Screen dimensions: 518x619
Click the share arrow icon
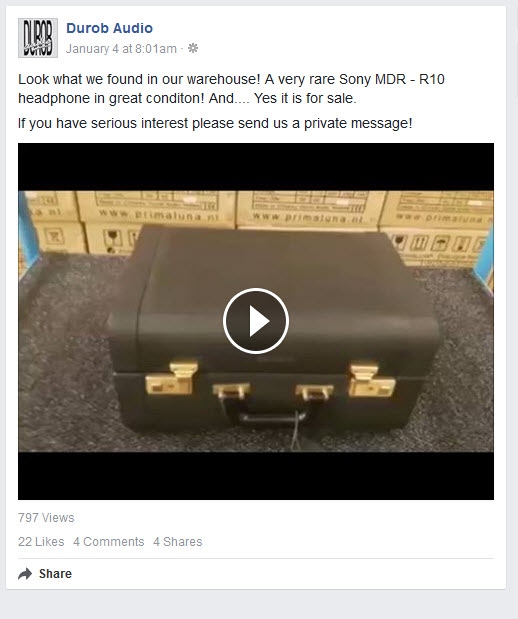tap(25, 574)
